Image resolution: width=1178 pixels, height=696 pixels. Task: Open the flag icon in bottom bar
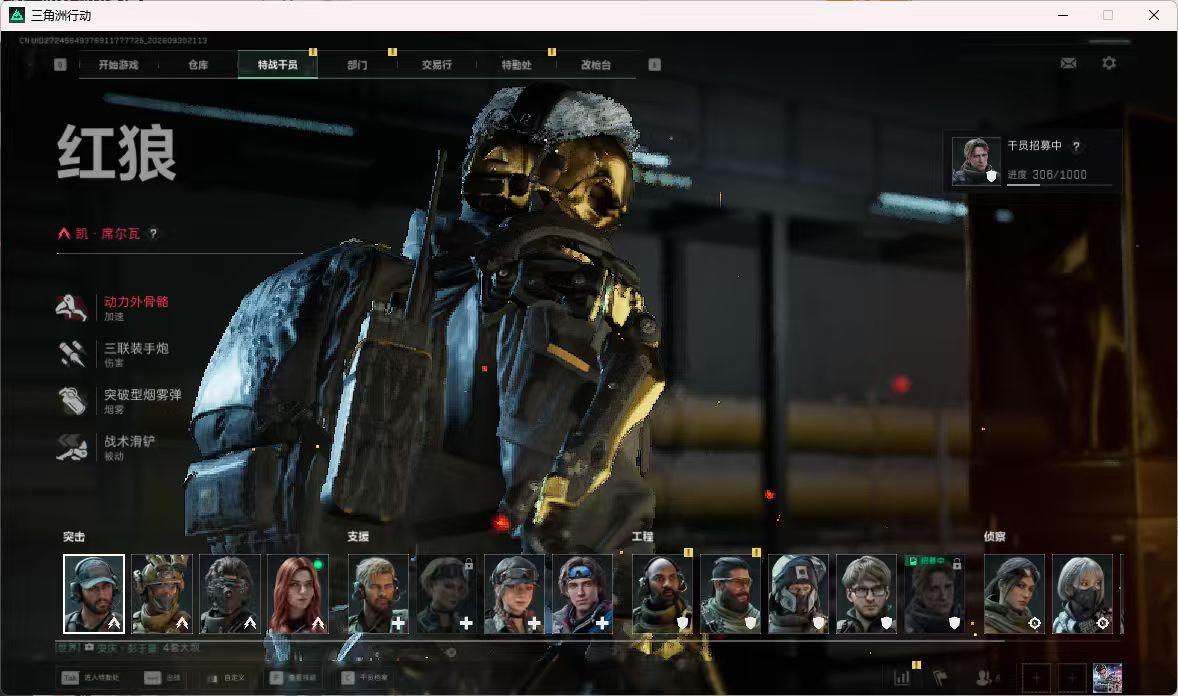point(940,677)
